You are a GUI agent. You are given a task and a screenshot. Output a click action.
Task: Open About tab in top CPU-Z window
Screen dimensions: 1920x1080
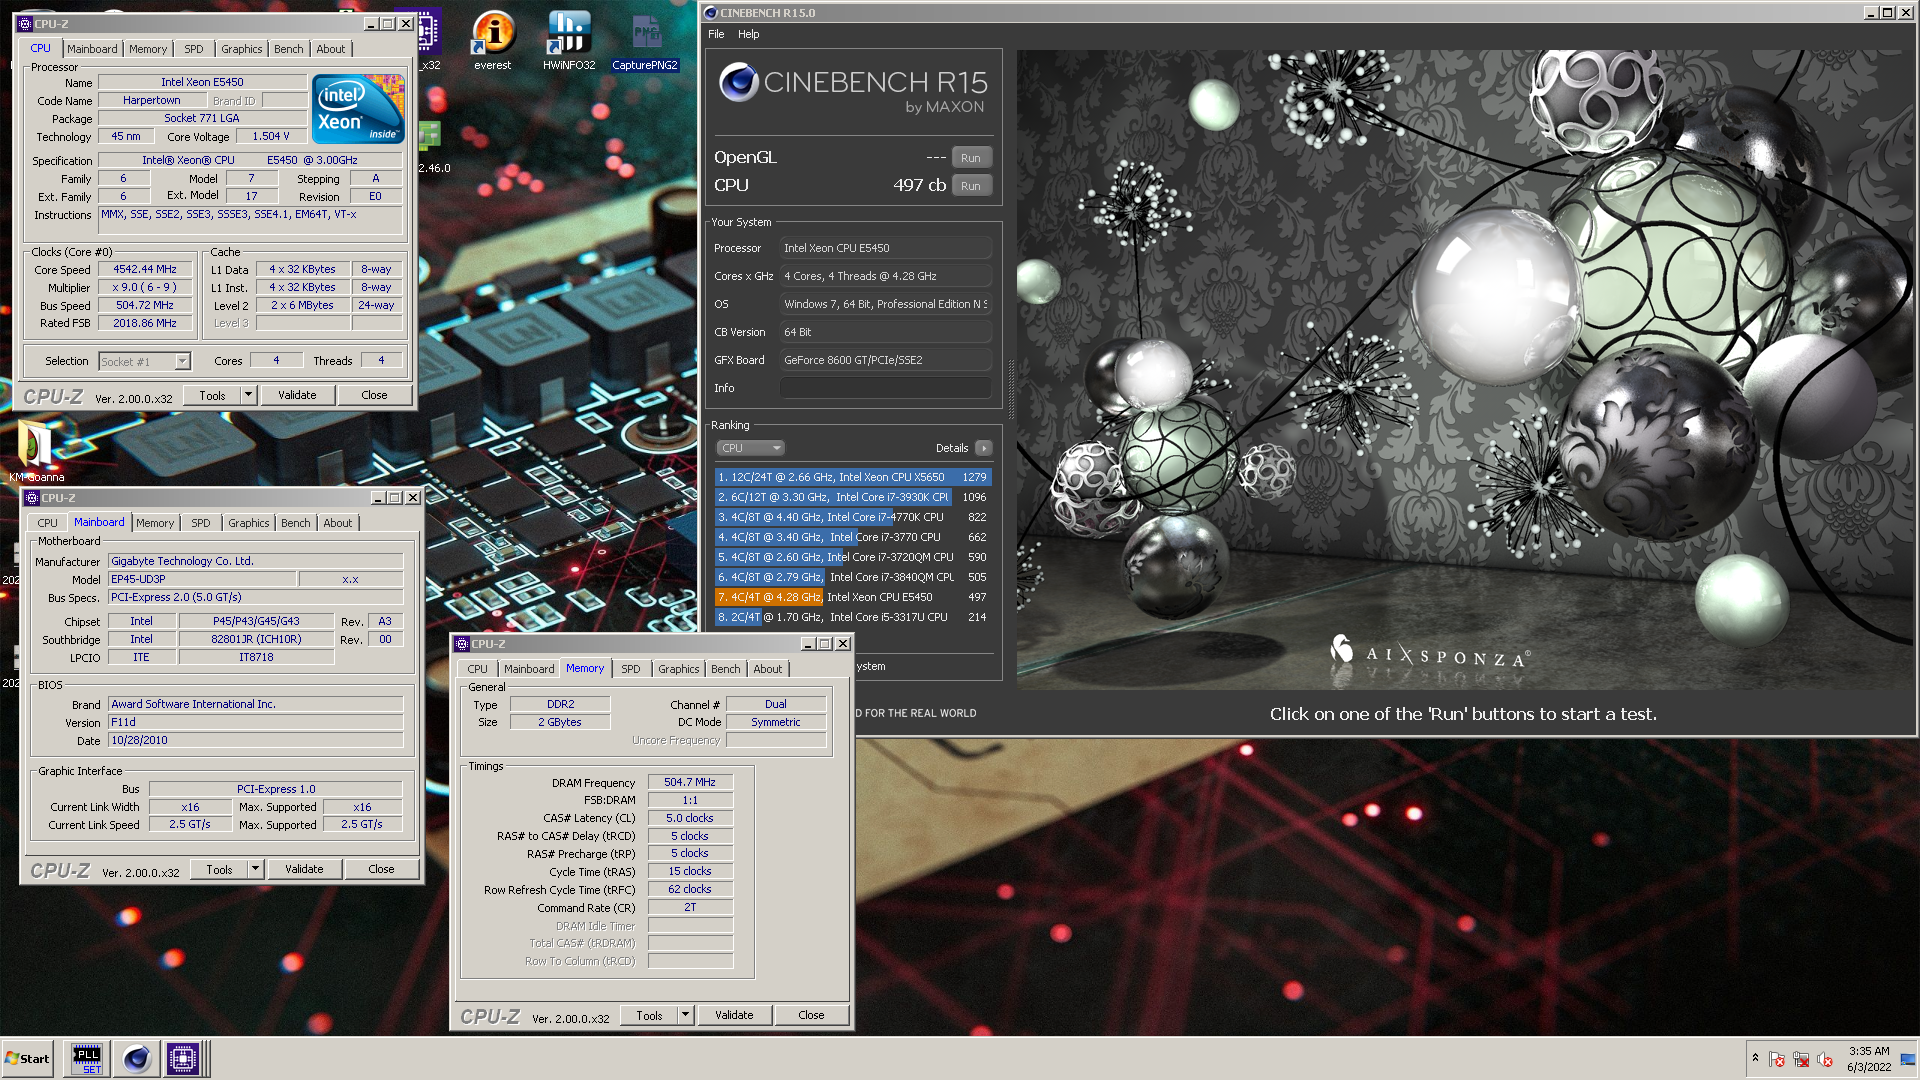[331, 49]
